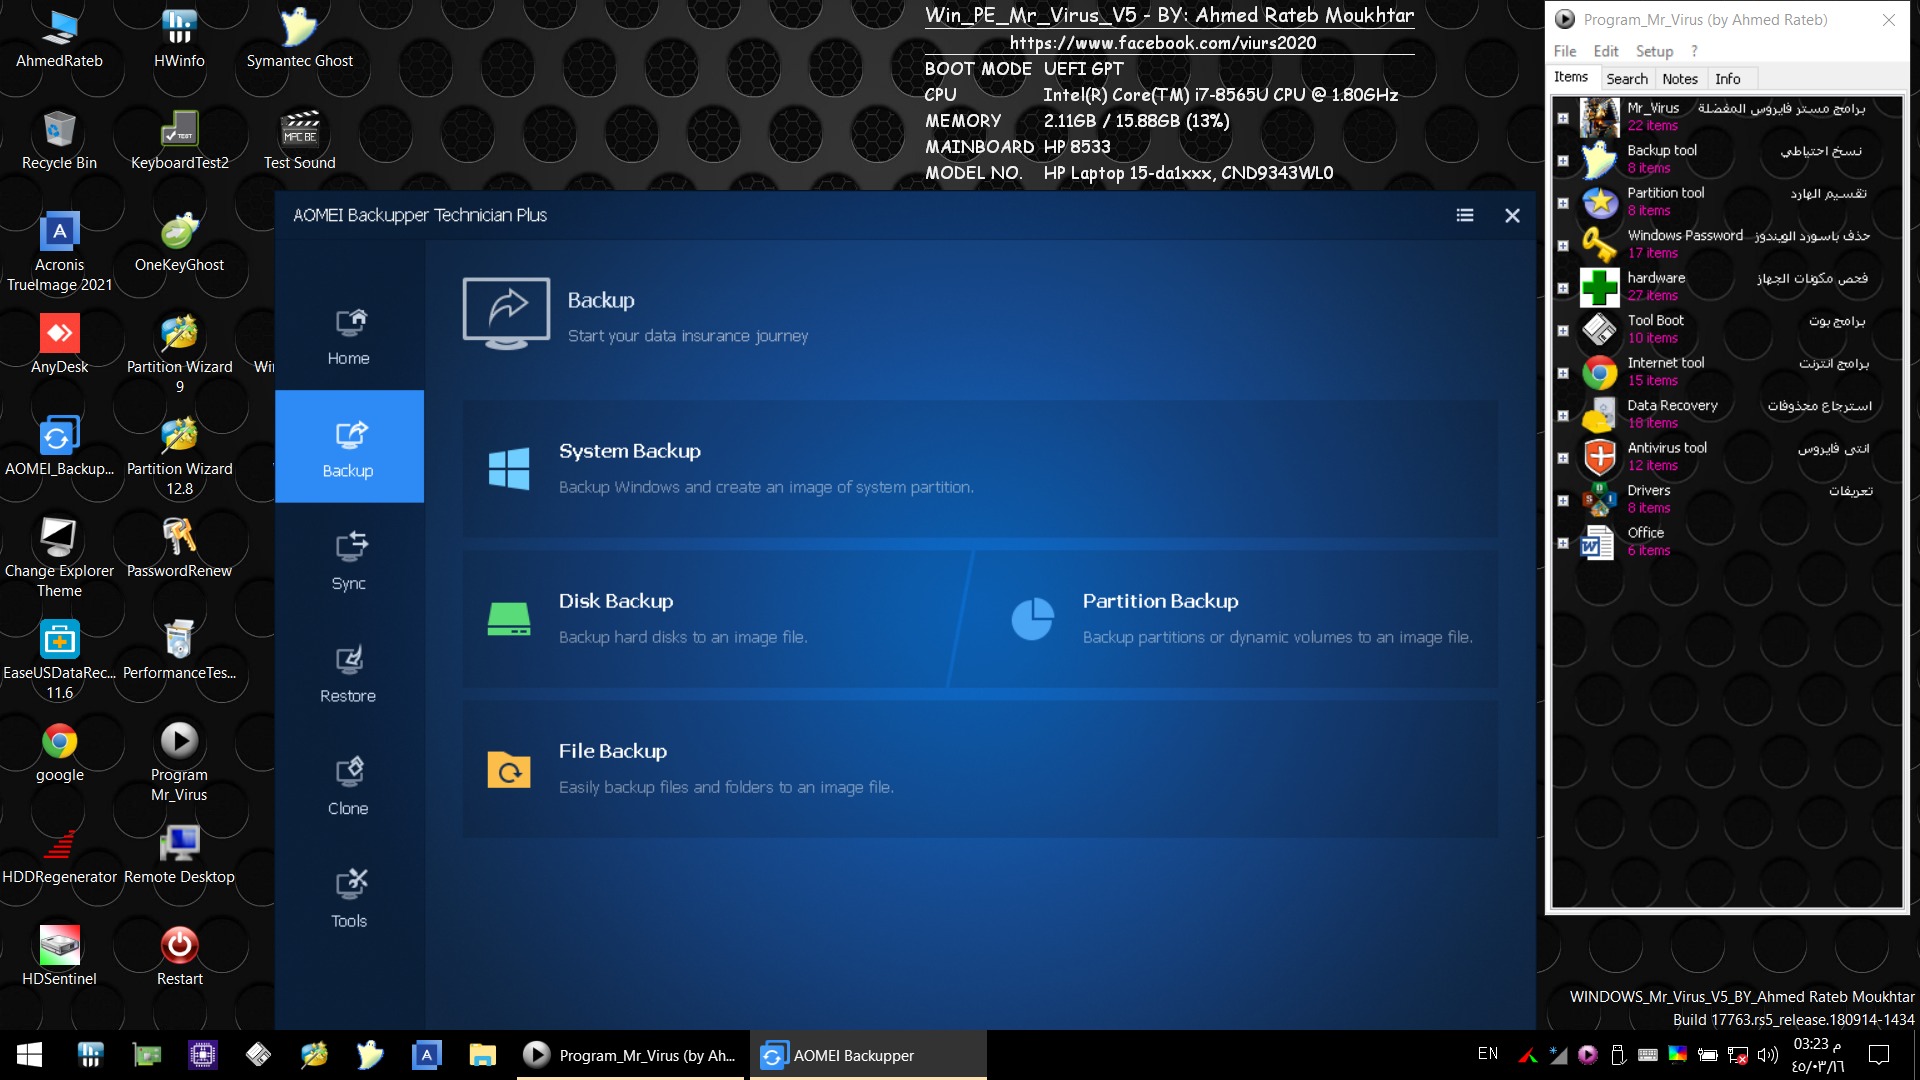Open PasswordRenew desktop icon
Screen dimensions: 1920x1080
(179, 549)
